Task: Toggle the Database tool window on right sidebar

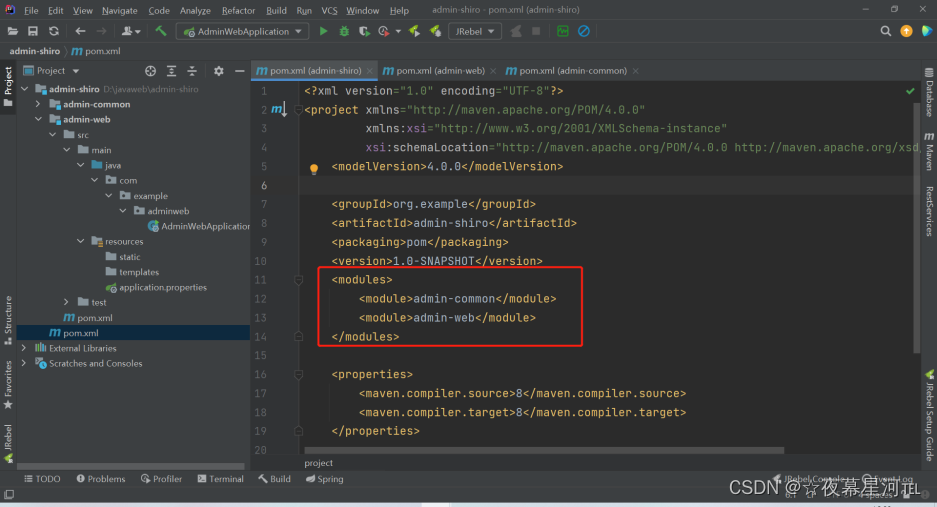Action: click(x=929, y=98)
